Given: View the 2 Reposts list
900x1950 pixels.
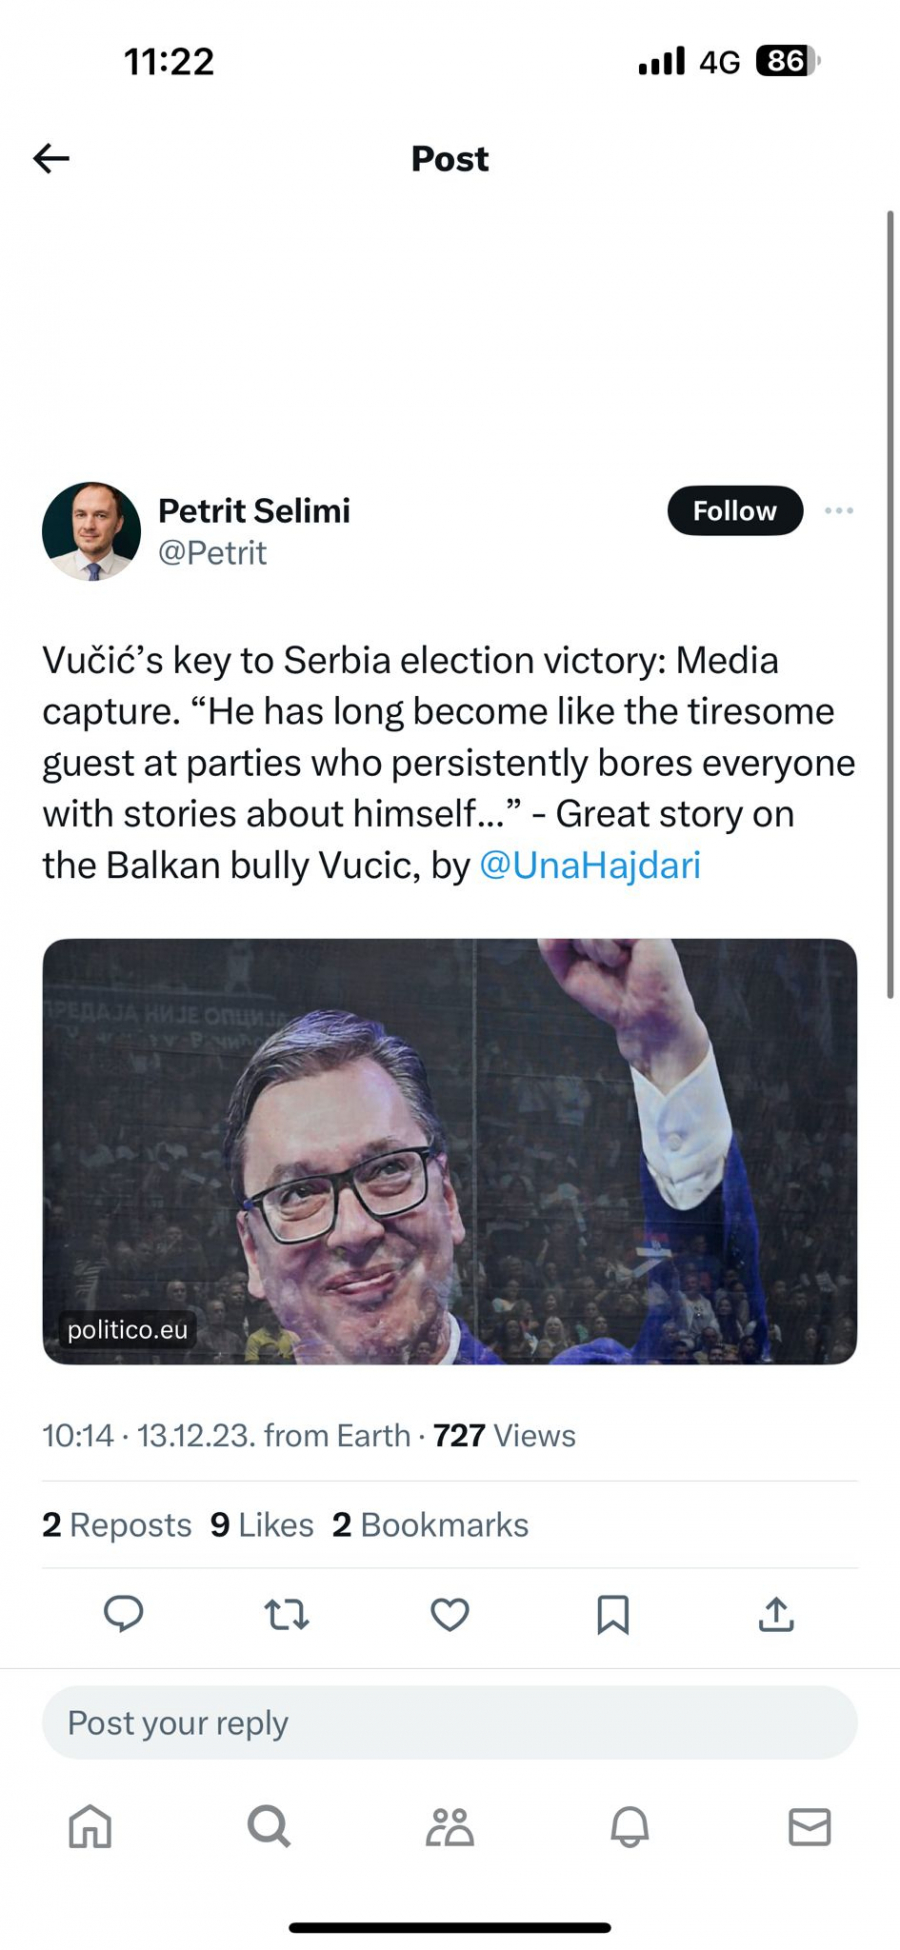Looking at the screenshot, I should pos(117,1525).
